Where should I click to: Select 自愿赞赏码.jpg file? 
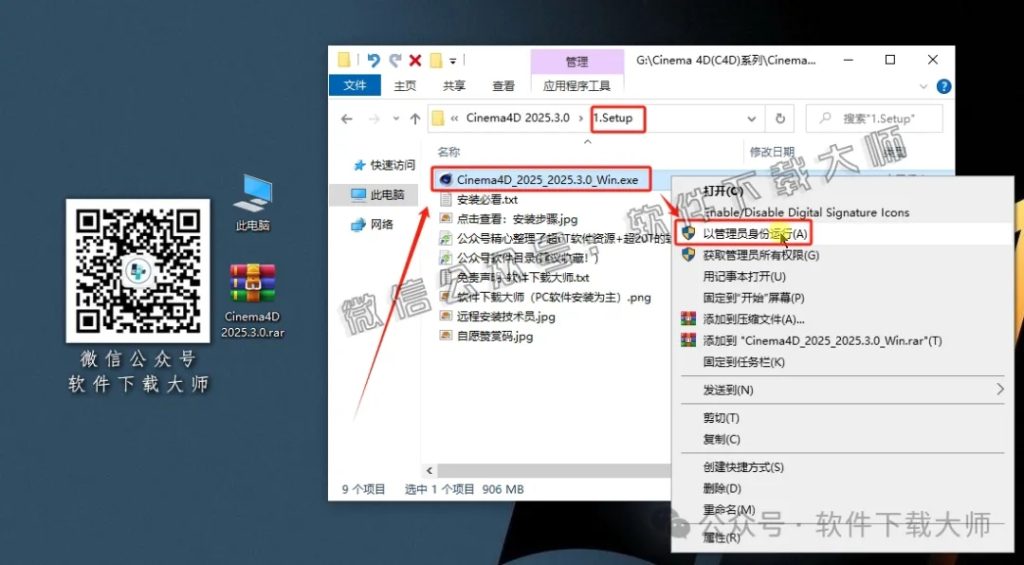[x=495, y=336]
